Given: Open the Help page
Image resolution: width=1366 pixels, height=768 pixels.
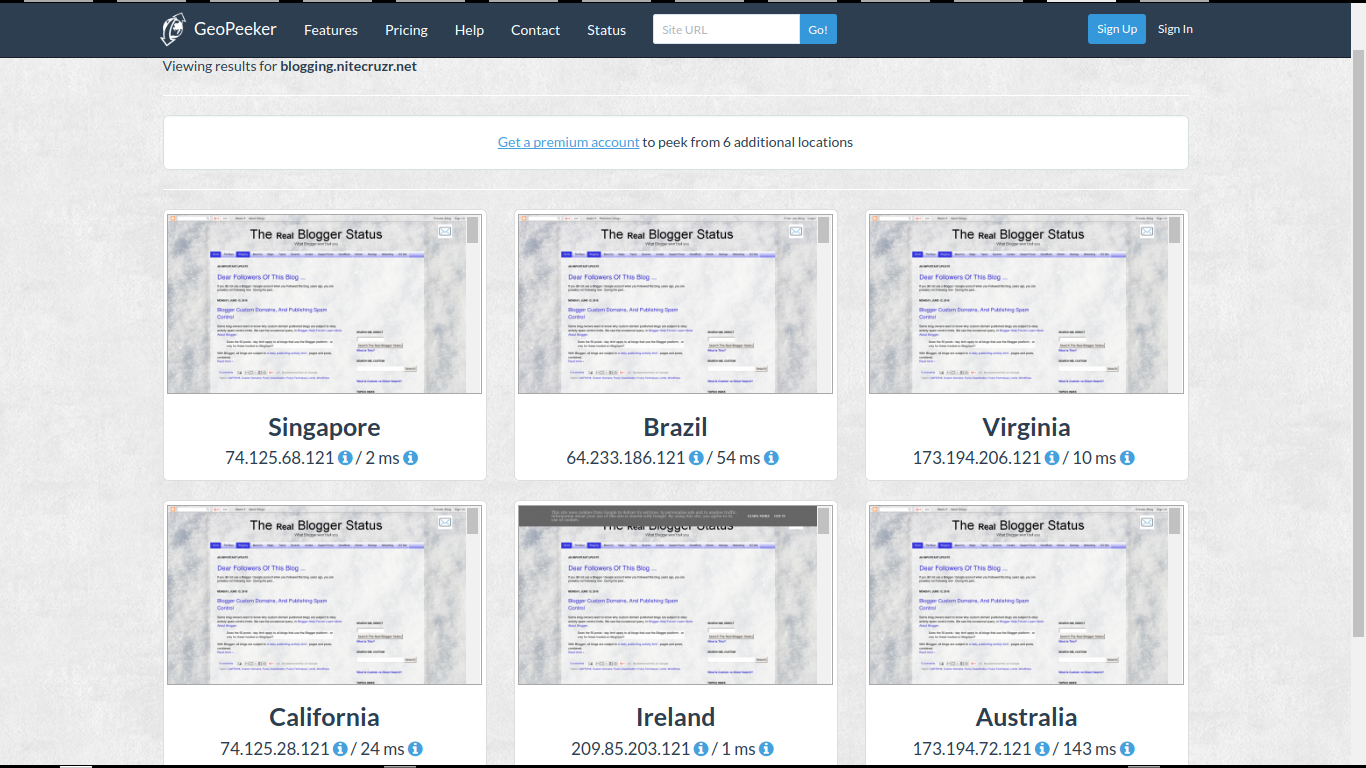Looking at the screenshot, I should 469,30.
